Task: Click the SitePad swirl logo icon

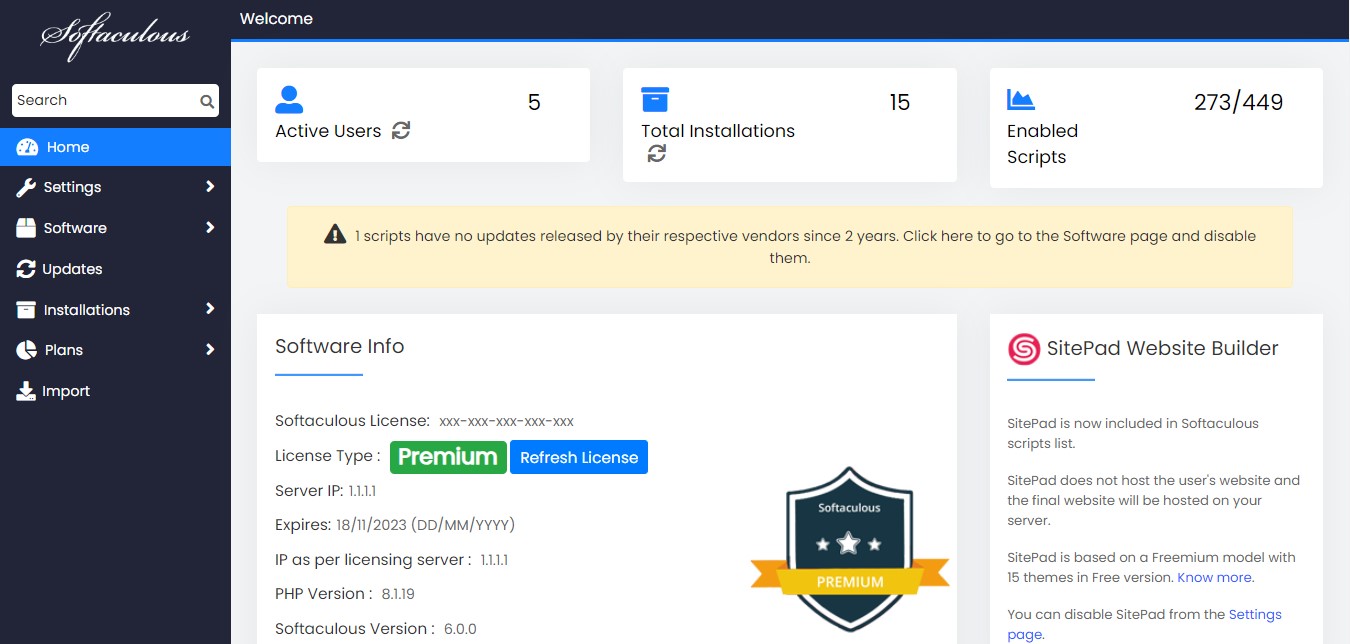Action: [1024, 349]
